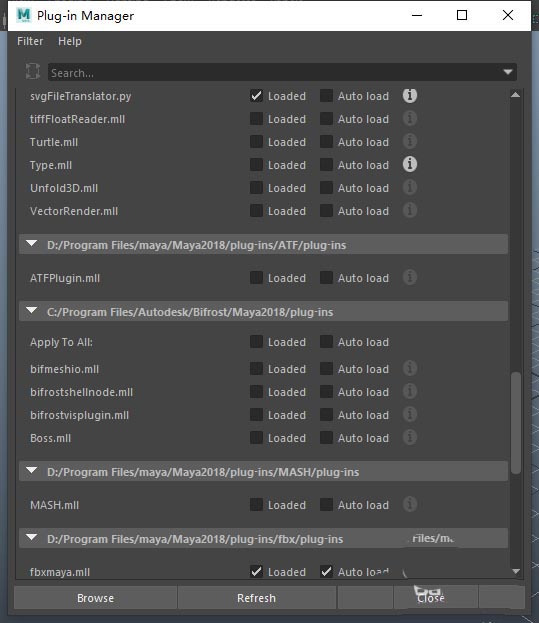Check Loaded for MASH.mll

pos(256,505)
